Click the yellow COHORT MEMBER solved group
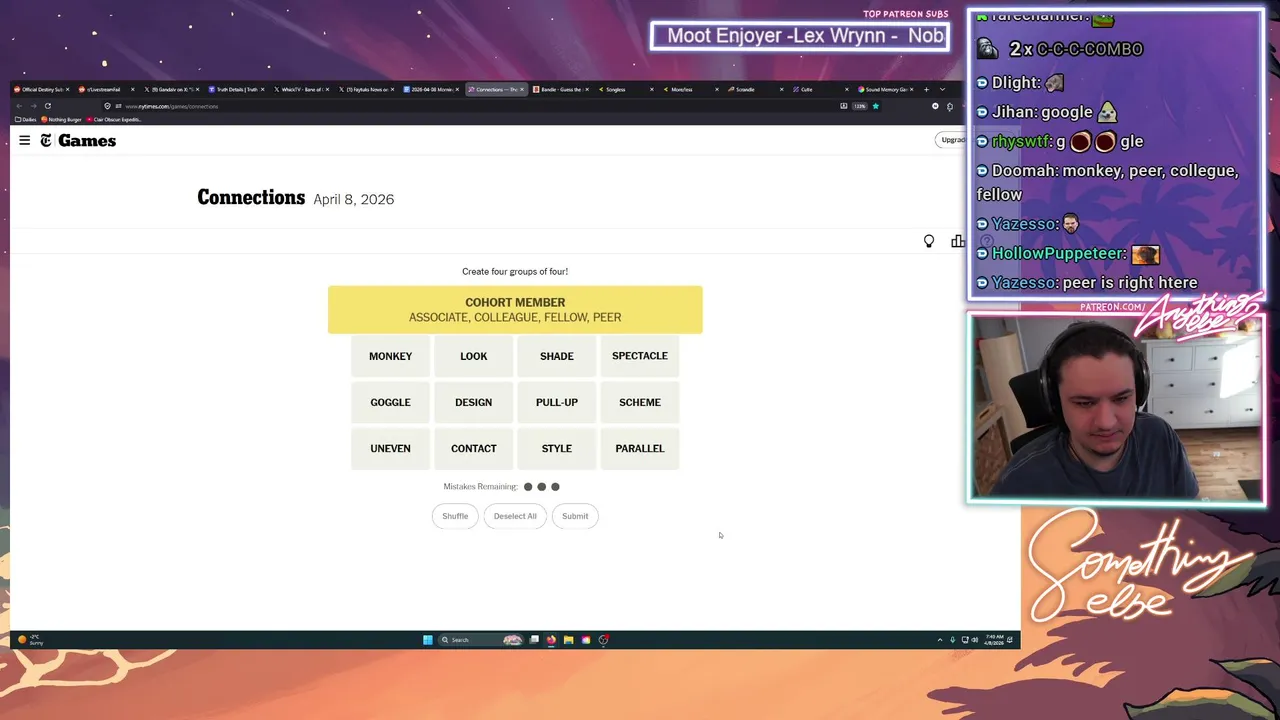Screen dimensions: 1280x720 click(515, 310)
